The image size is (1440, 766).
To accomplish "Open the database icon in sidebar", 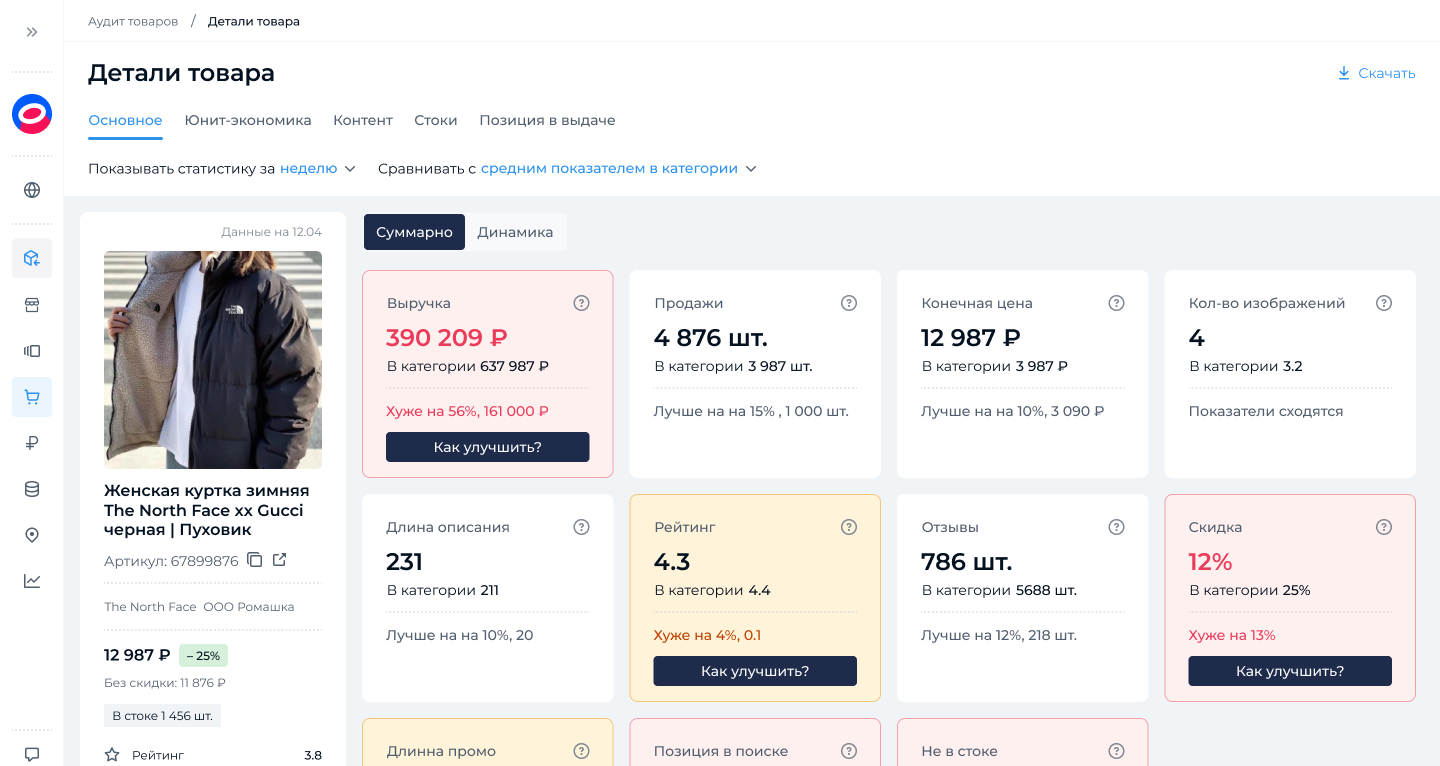I will point(32,489).
